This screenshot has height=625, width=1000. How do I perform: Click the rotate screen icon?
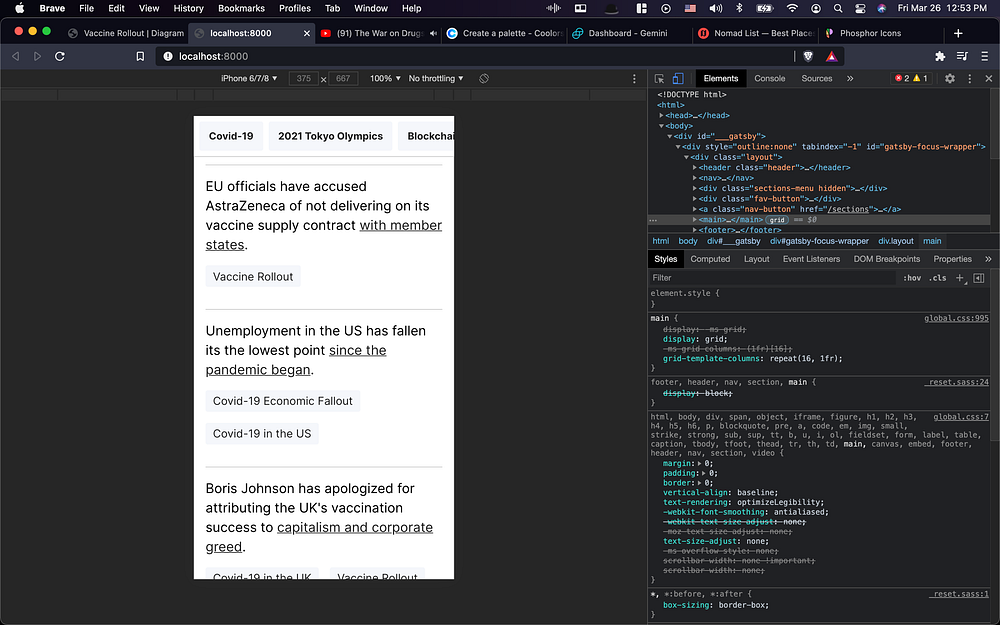point(484,78)
